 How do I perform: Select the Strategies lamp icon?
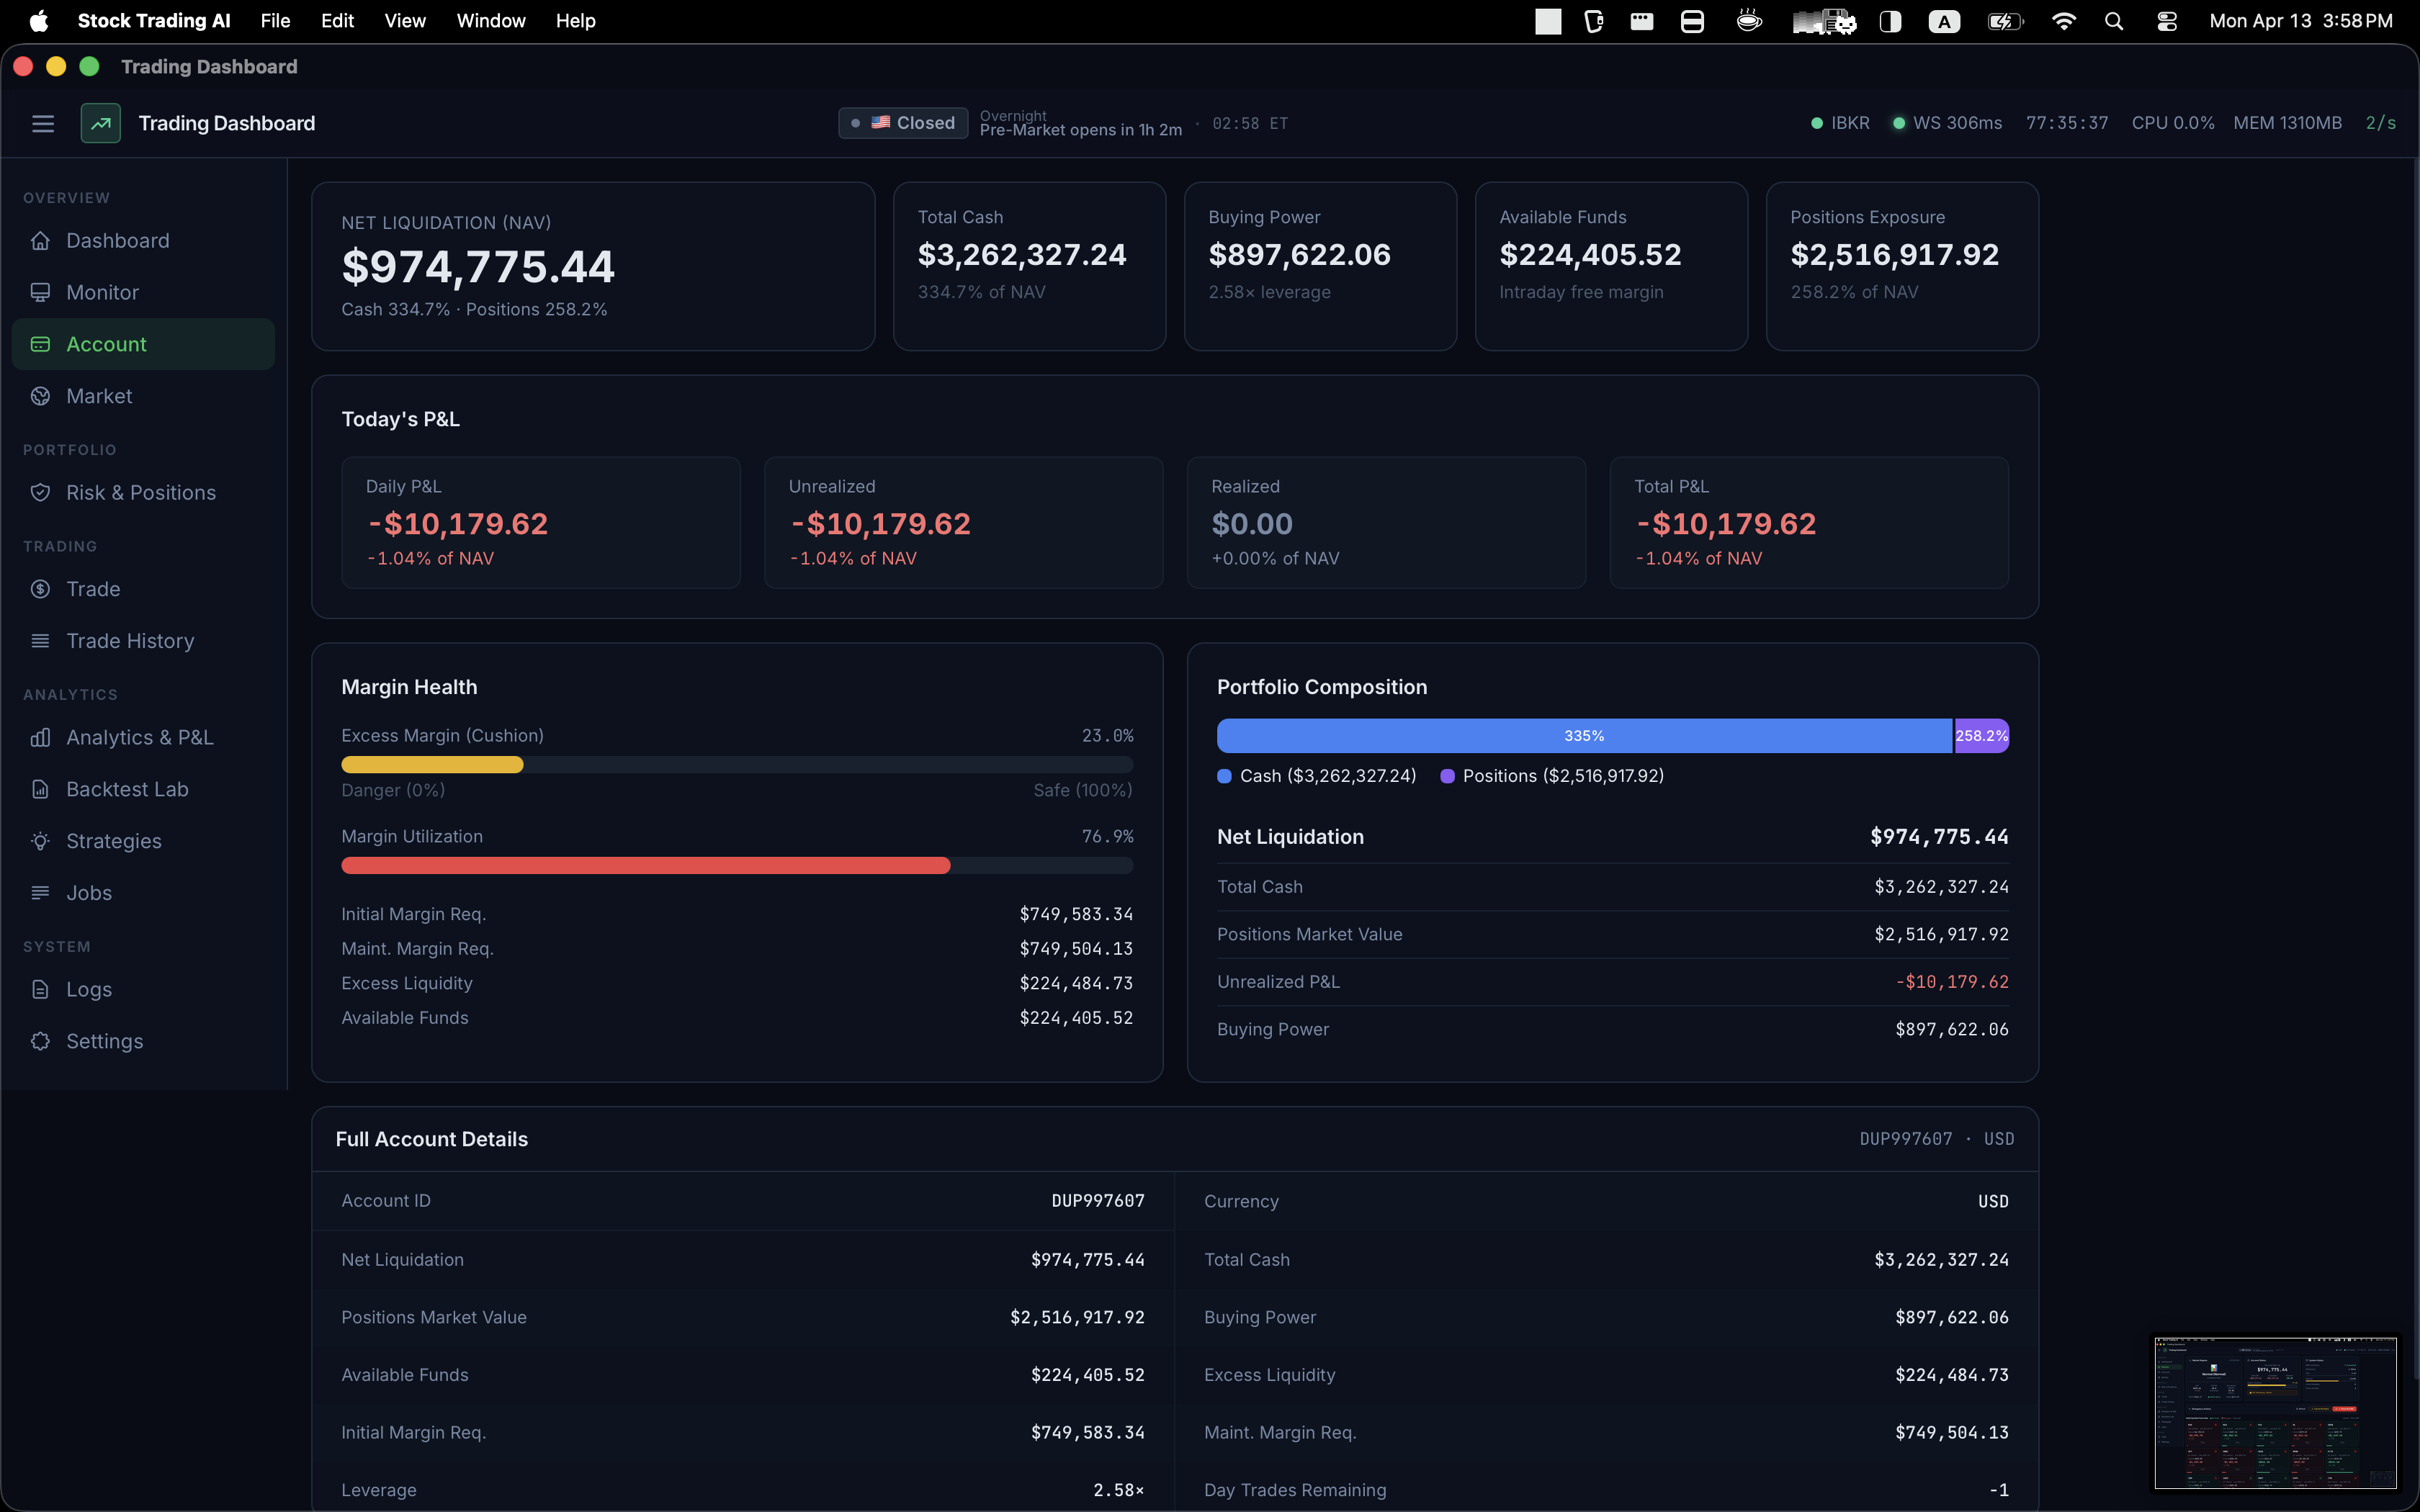(40, 841)
